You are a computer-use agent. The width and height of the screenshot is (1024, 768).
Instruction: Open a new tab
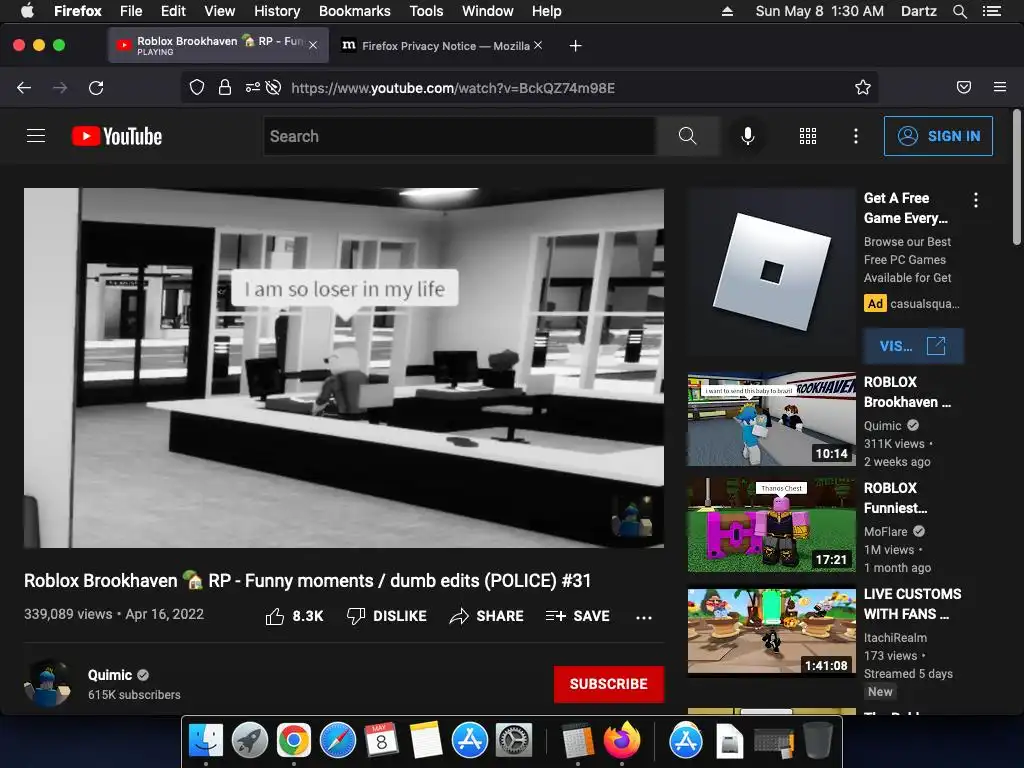coord(575,46)
